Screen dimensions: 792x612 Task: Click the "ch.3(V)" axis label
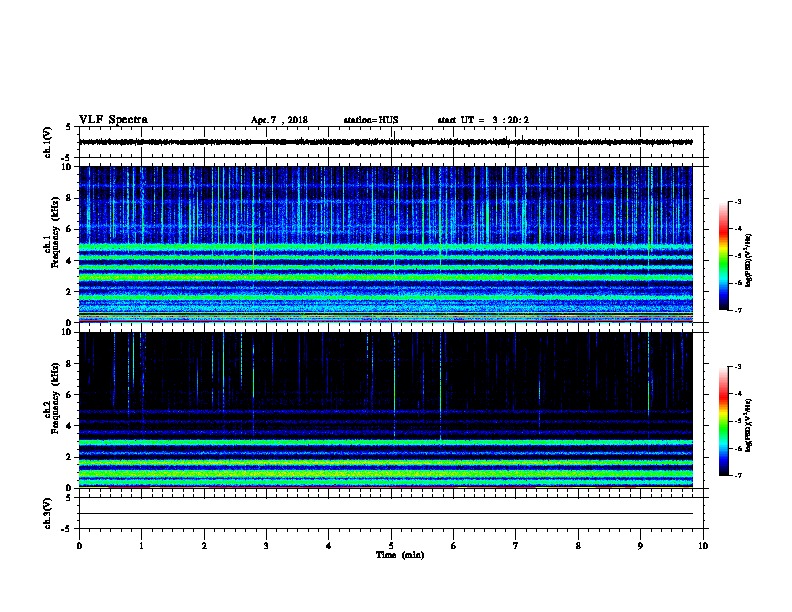(47, 513)
